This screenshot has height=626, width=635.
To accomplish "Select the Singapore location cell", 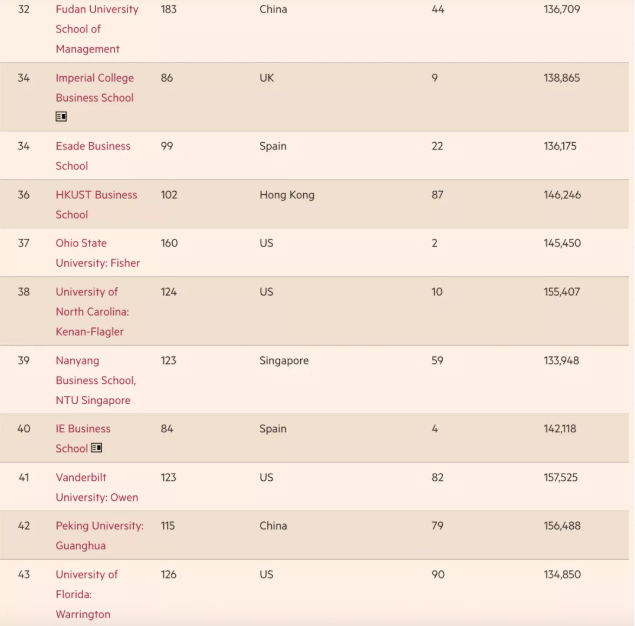I will [x=283, y=361].
